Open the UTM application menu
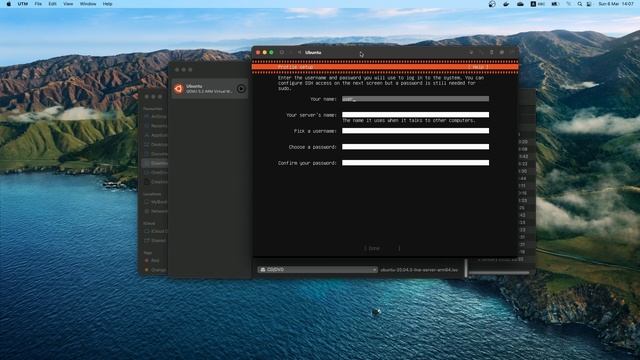The height and width of the screenshot is (360, 640). point(23,4)
